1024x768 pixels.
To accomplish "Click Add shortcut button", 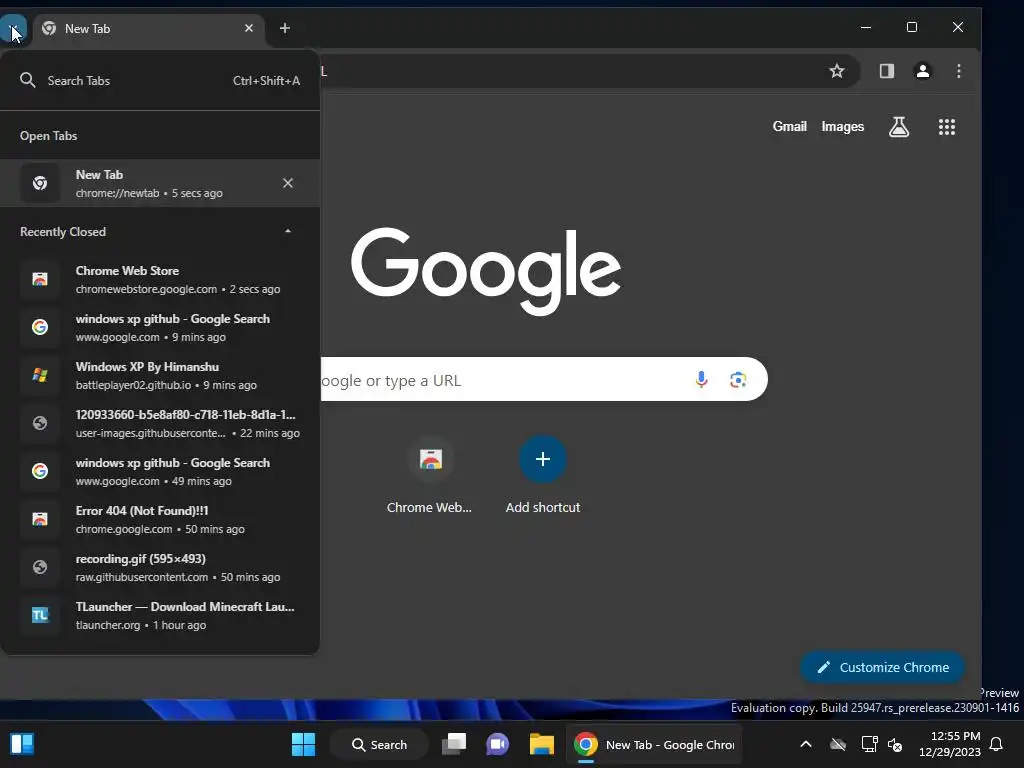I will pyautogui.click(x=543, y=475).
